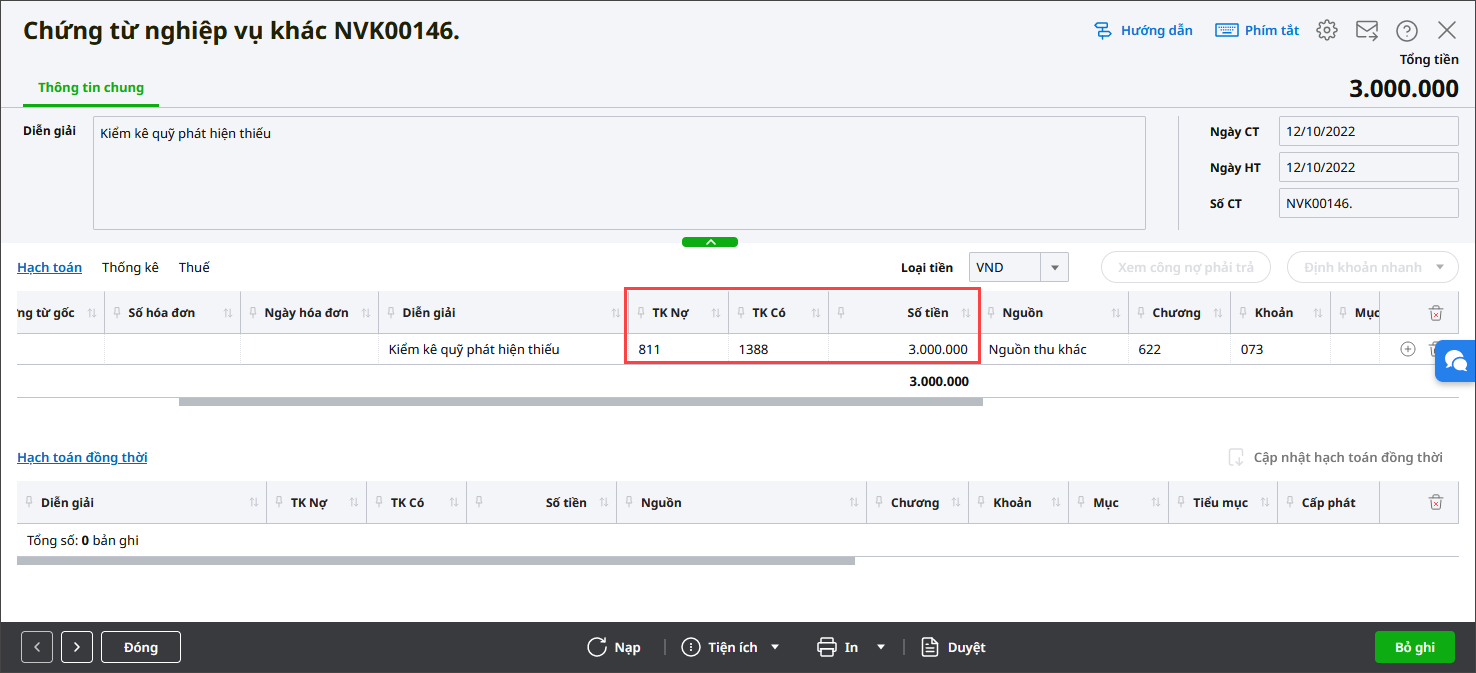Sort by Chương column in Hạch toán
Image resolution: width=1476 pixels, height=673 pixels.
click(x=1216, y=313)
